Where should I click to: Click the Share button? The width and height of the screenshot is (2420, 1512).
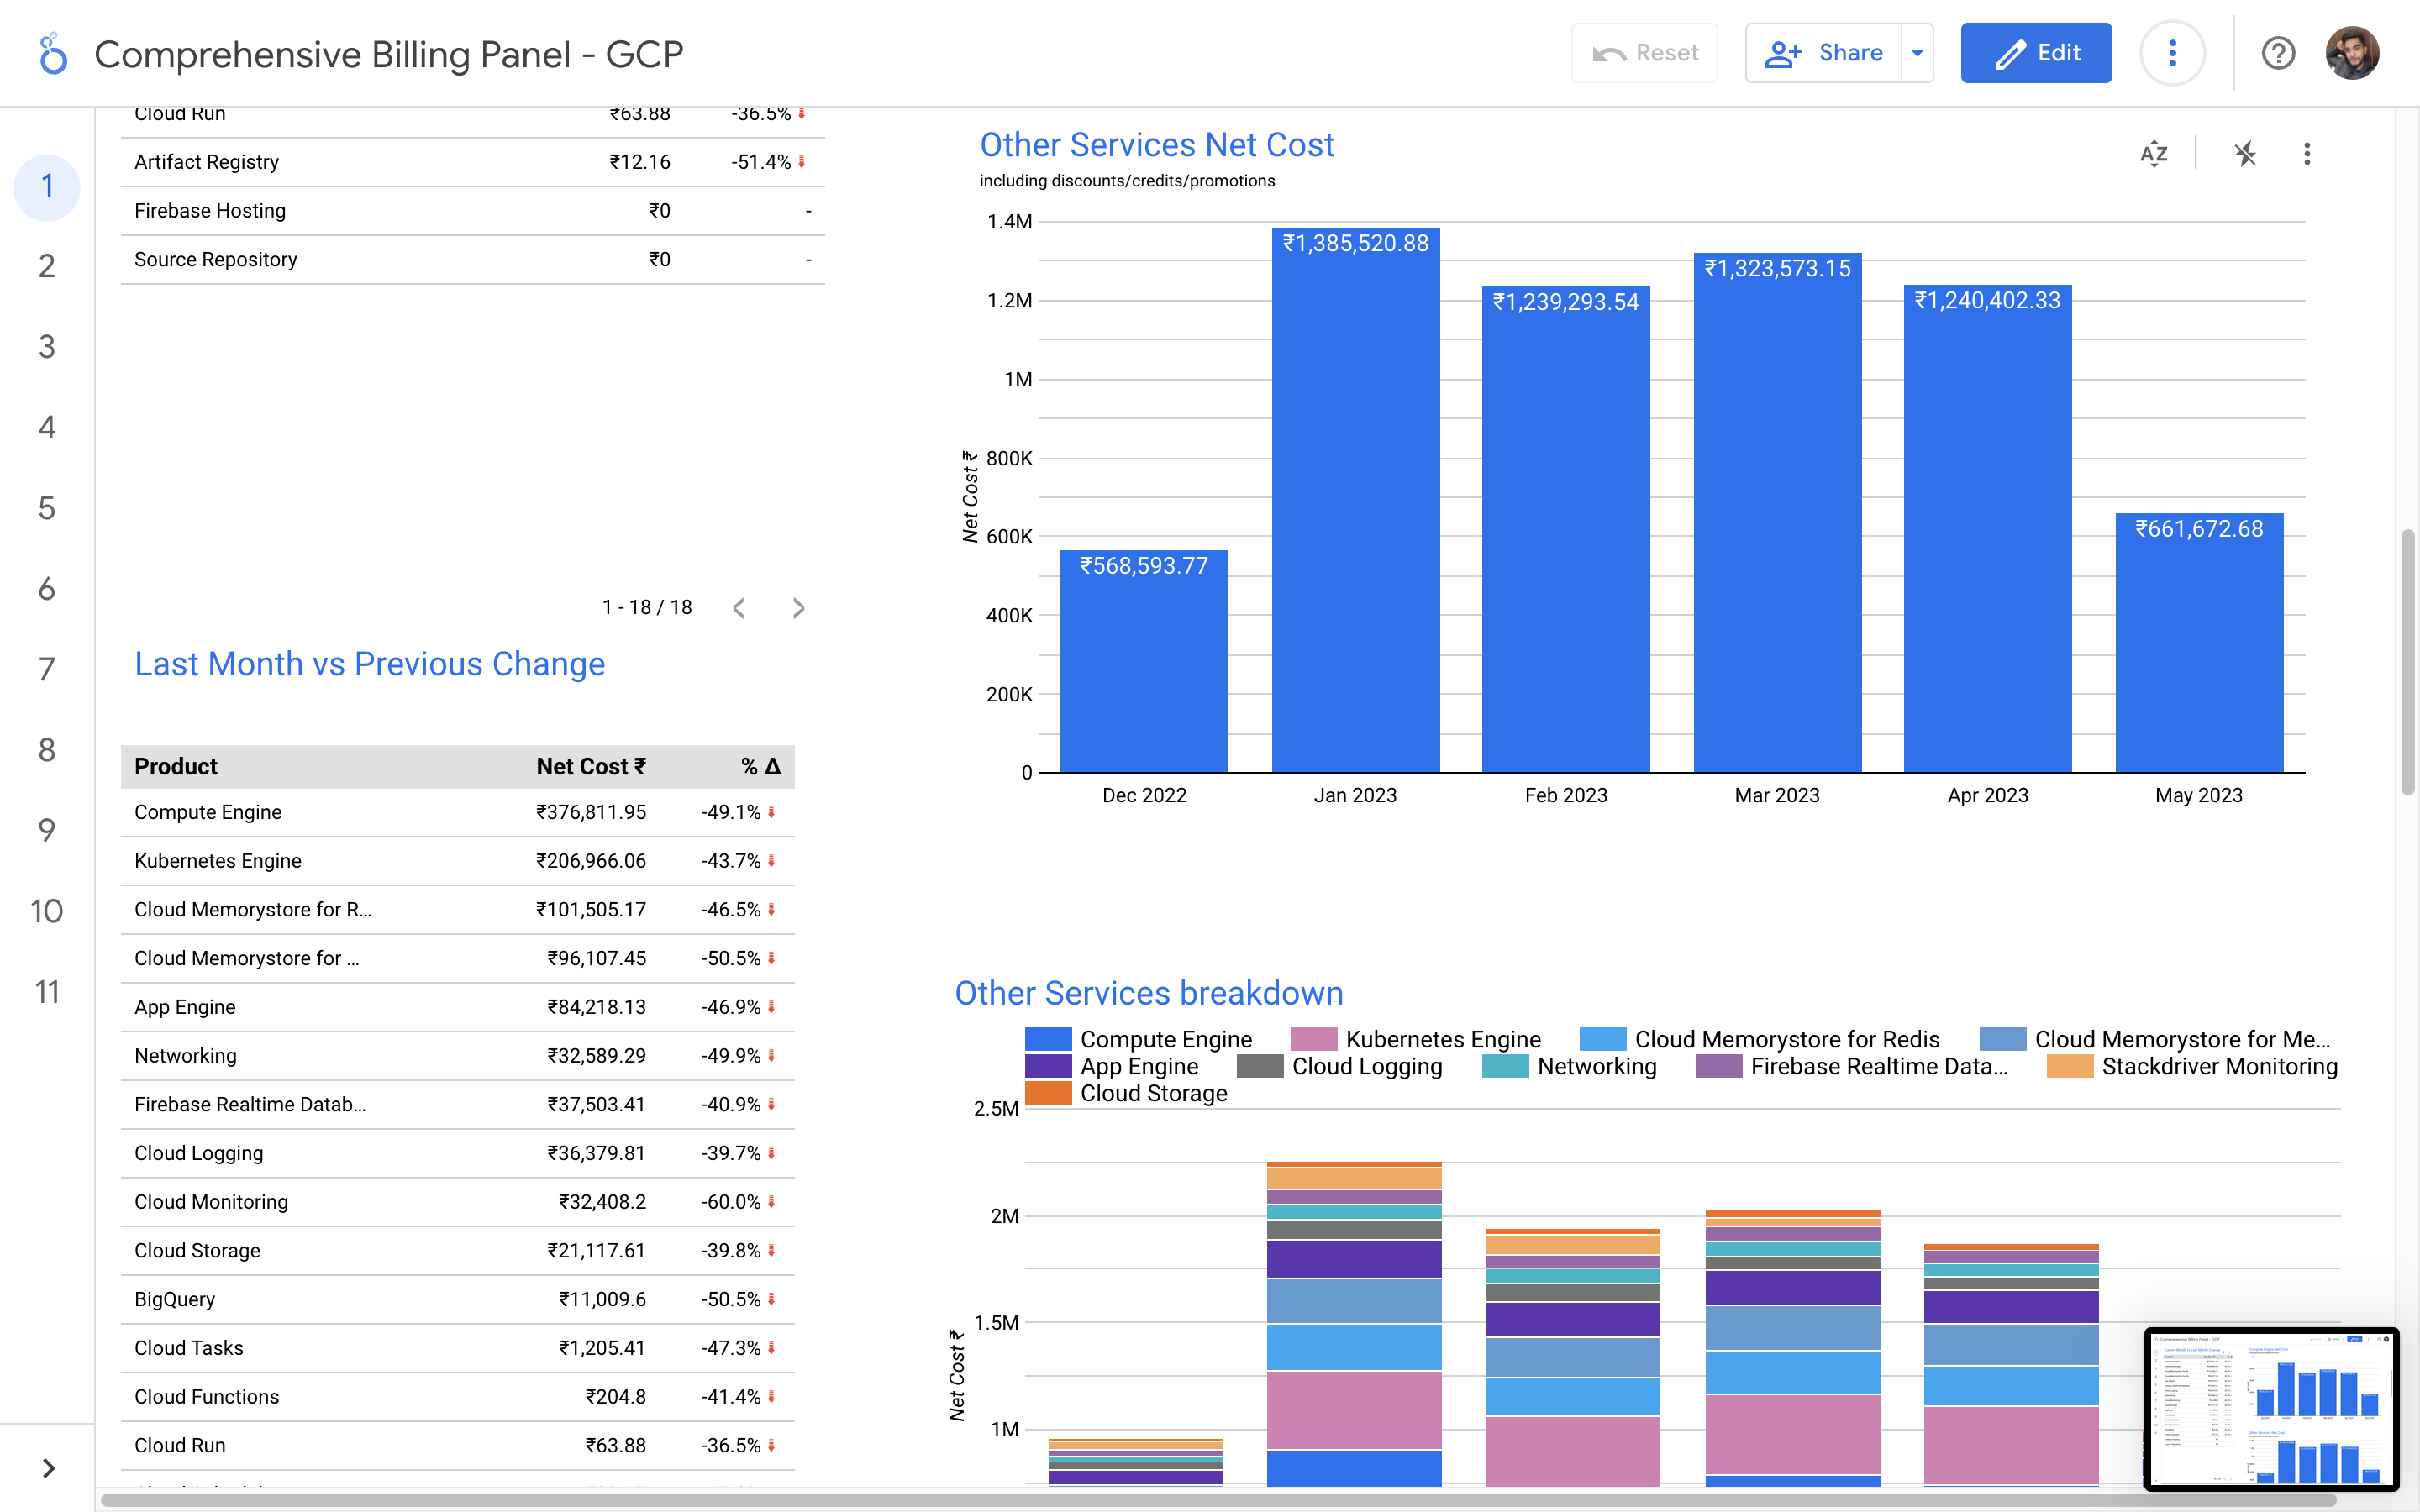pyautogui.click(x=1824, y=54)
